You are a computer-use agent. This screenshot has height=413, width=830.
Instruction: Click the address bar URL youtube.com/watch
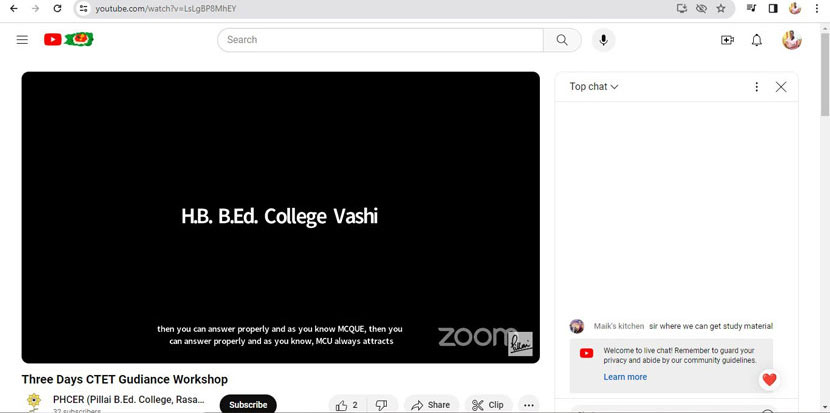pos(165,8)
